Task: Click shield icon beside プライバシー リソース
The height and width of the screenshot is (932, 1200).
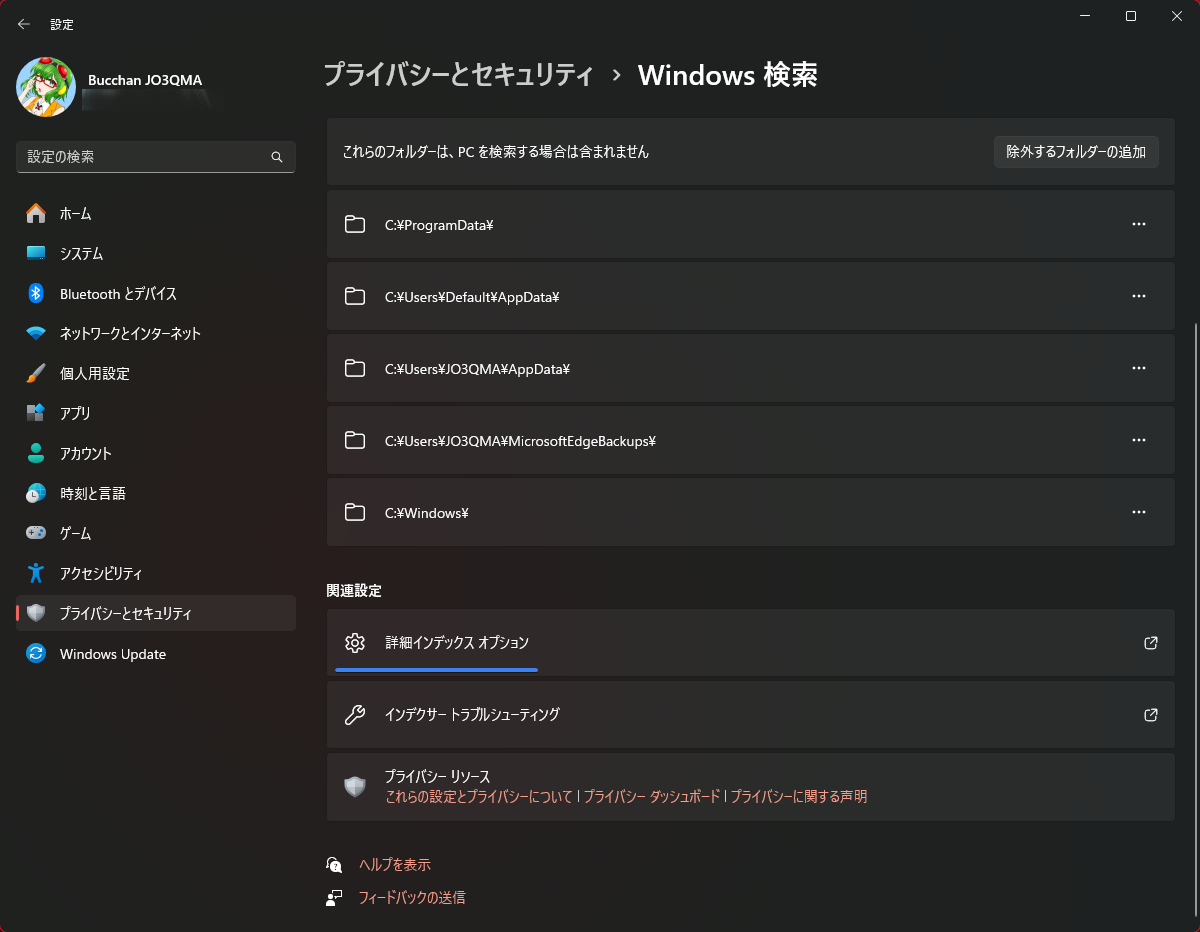Action: [x=355, y=786]
